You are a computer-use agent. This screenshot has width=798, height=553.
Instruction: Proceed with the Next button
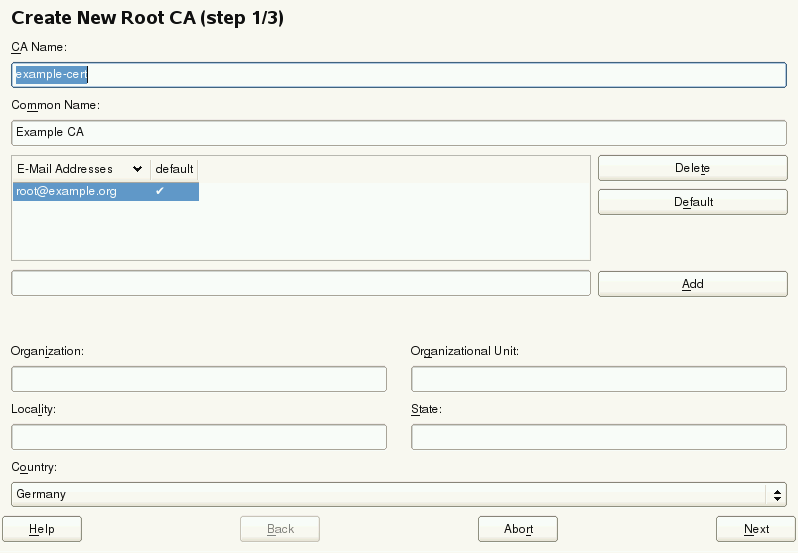756,529
